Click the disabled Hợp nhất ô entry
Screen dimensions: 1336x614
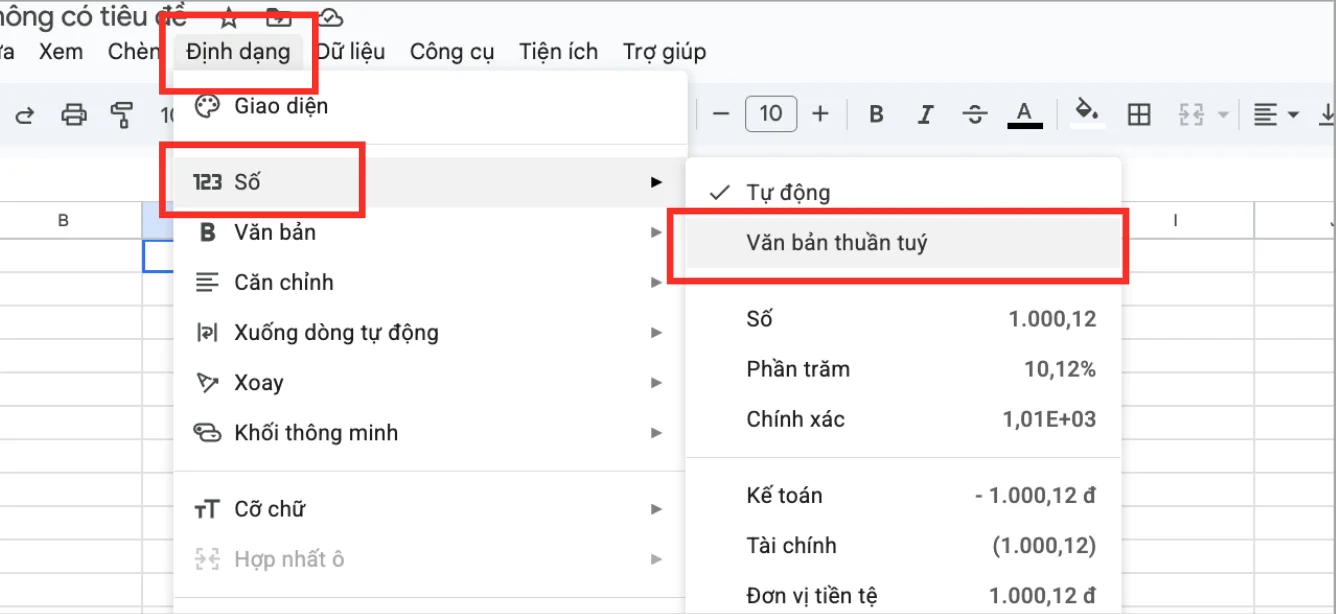click(x=430, y=559)
